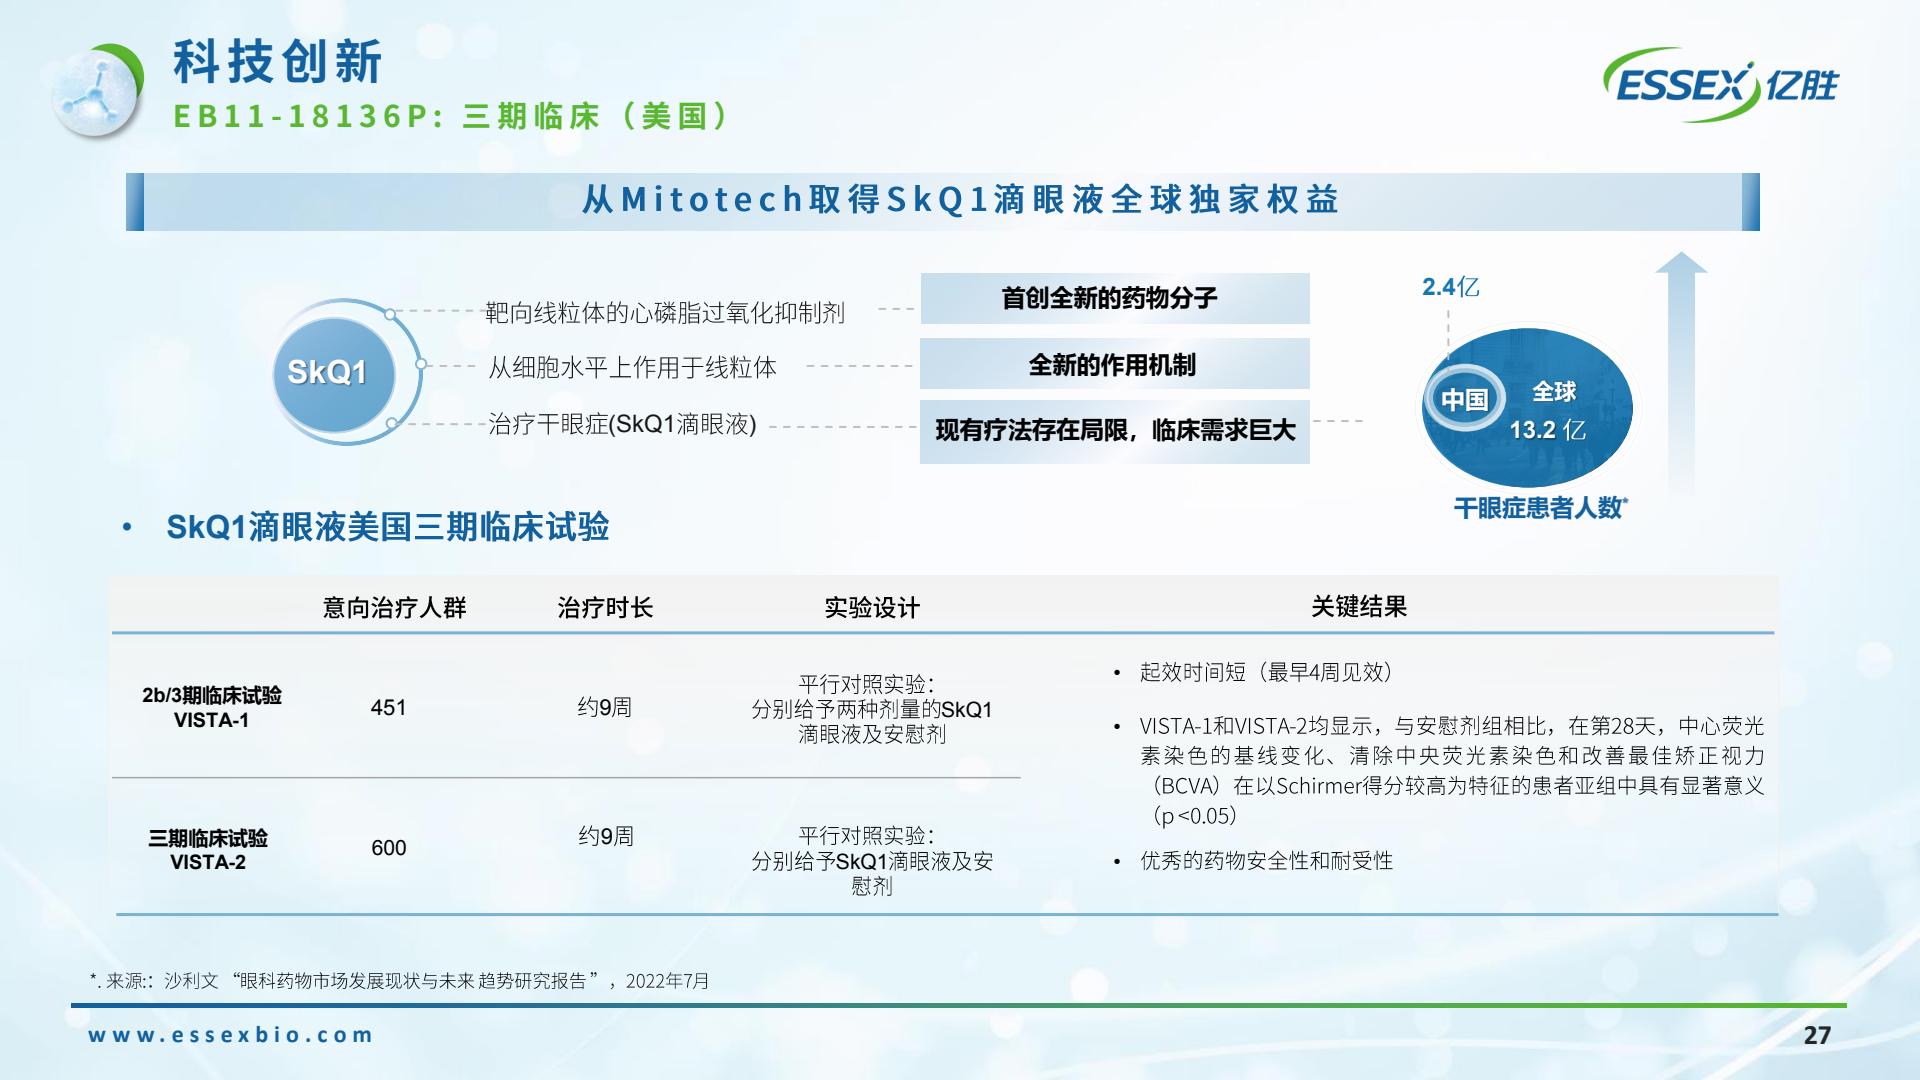Click row label 2b/3期临床试验 VISTA-1

pyautogui.click(x=212, y=707)
